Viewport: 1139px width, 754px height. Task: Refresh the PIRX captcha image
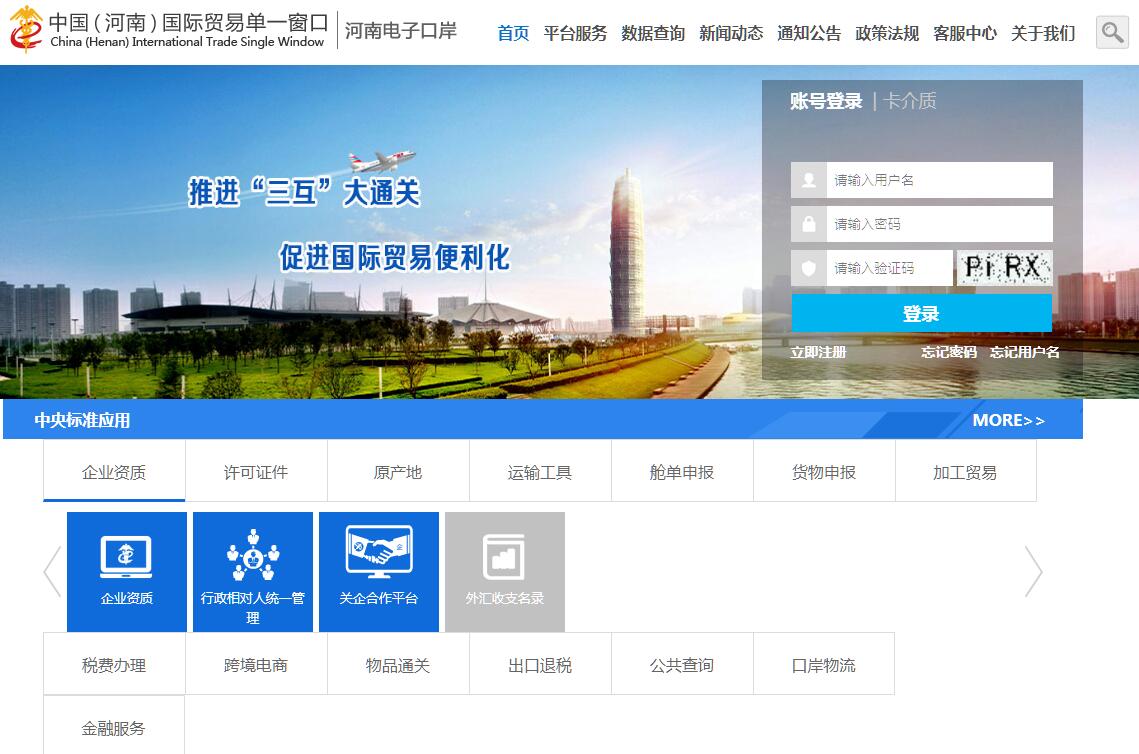1004,268
